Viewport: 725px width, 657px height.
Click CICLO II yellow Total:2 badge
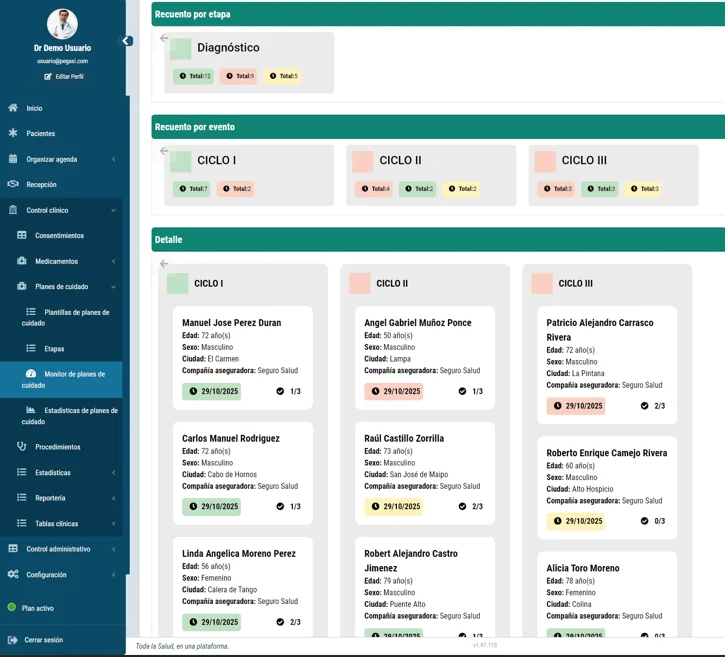[x=461, y=189]
